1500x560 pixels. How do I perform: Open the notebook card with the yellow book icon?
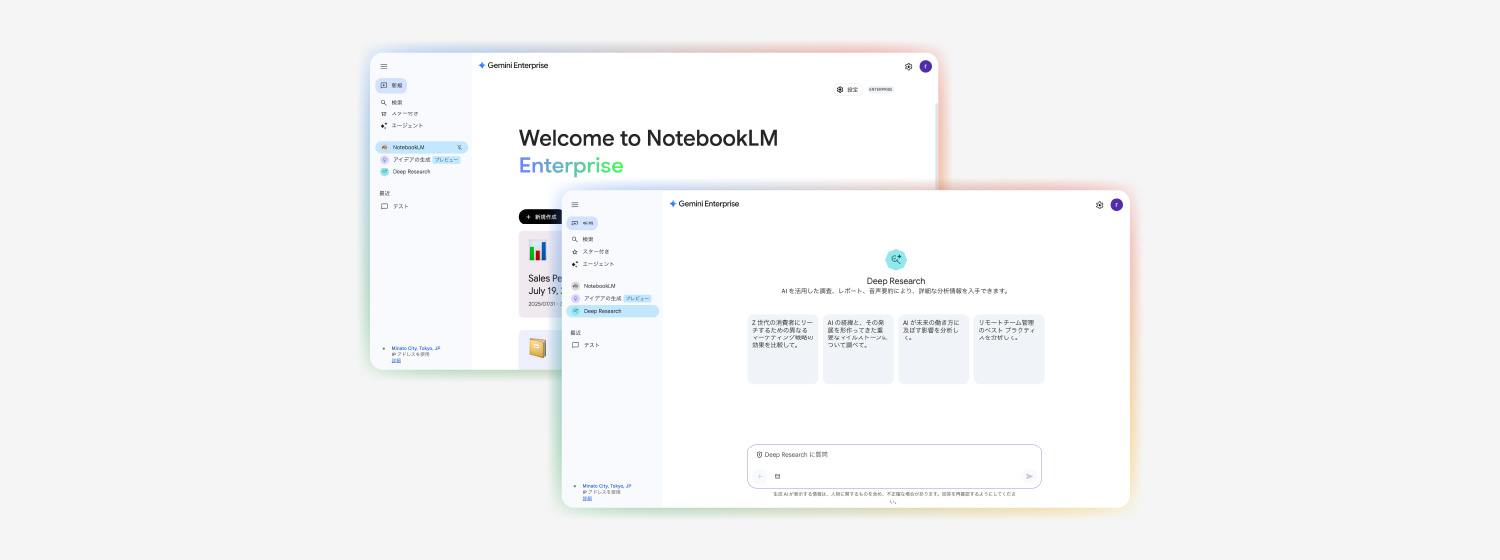click(x=541, y=350)
